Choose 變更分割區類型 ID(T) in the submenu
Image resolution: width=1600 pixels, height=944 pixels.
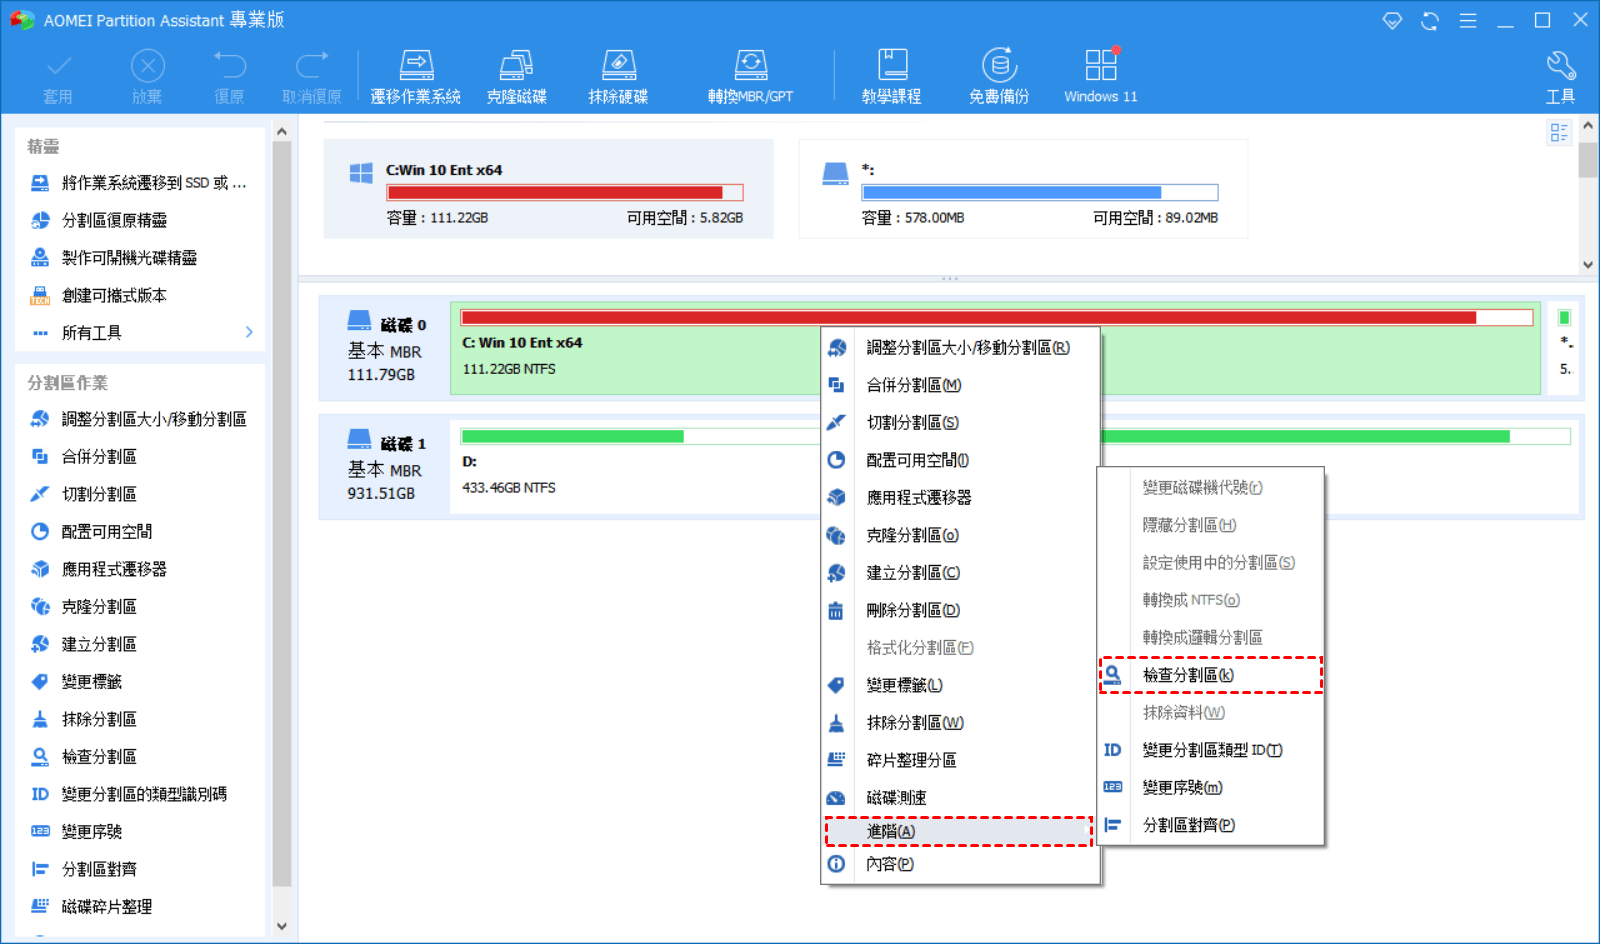(1211, 750)
